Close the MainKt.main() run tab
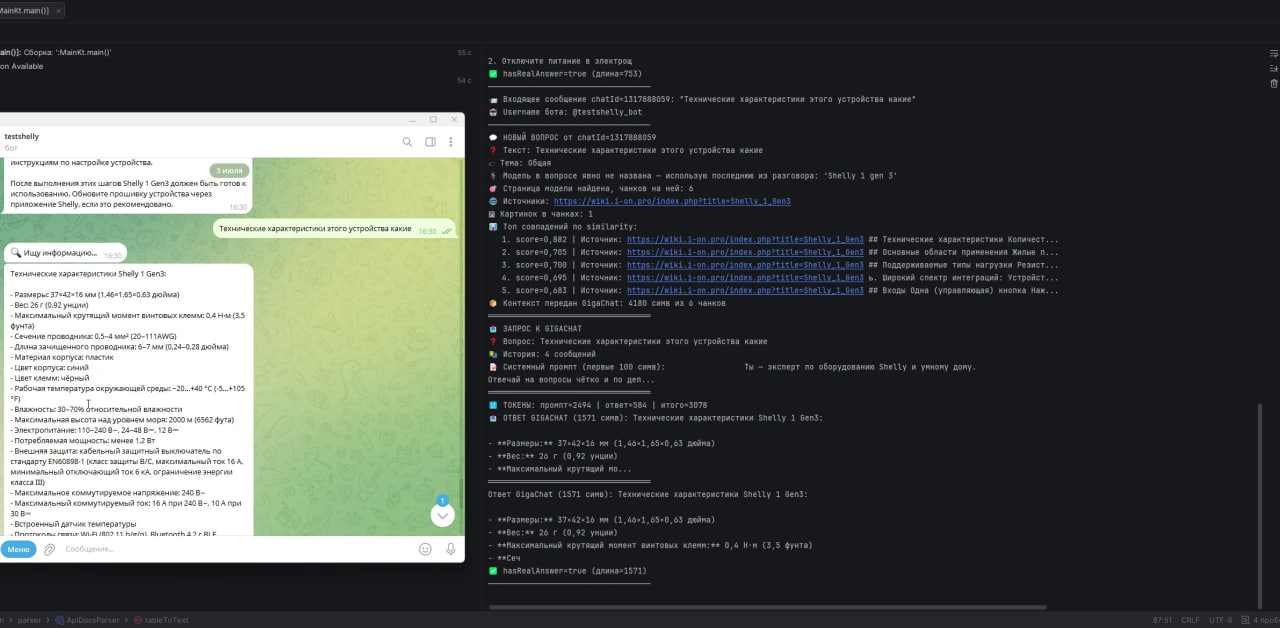Image resolution: width=1280 pixels, height=628 pixels. (58, 10)
